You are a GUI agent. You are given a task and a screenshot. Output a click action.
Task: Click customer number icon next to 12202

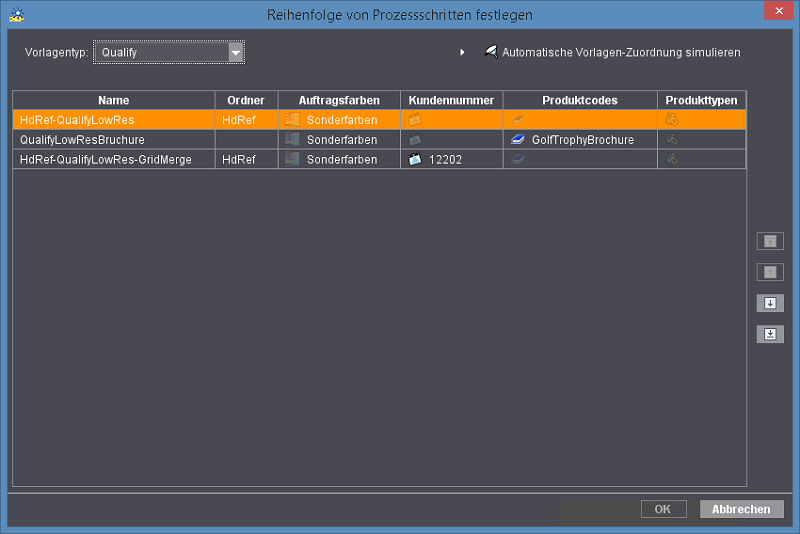pos(415,160)
